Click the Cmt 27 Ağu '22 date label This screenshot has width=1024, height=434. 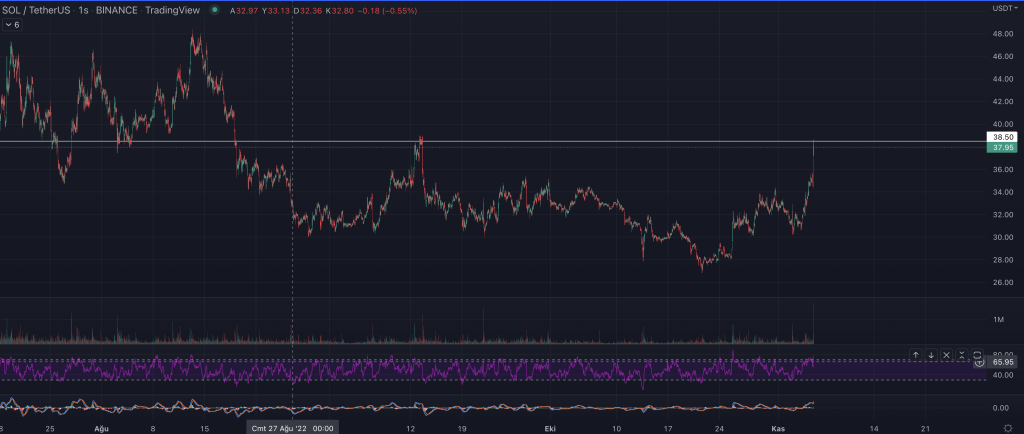click(292, 427)
